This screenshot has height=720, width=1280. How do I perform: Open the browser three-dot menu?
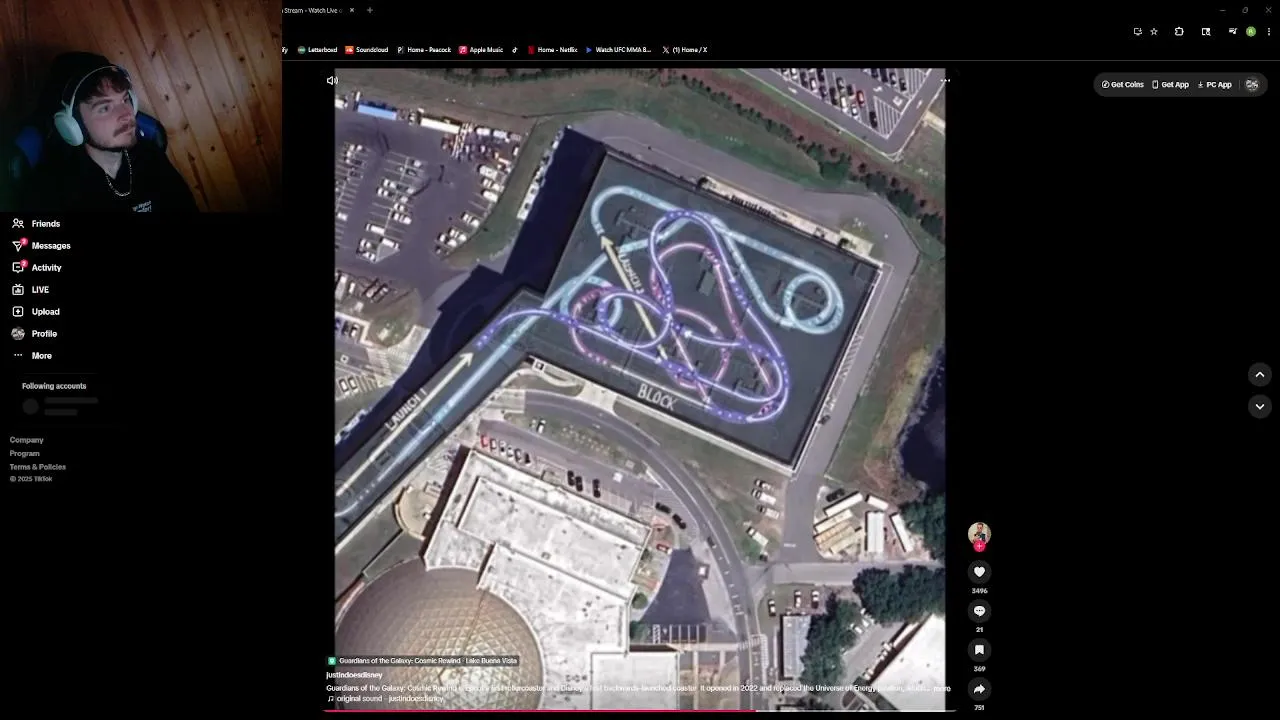click(1267, 31)
